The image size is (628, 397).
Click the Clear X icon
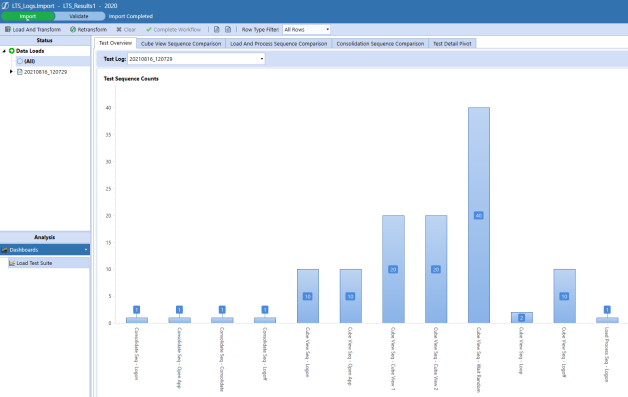pos(119,29)
